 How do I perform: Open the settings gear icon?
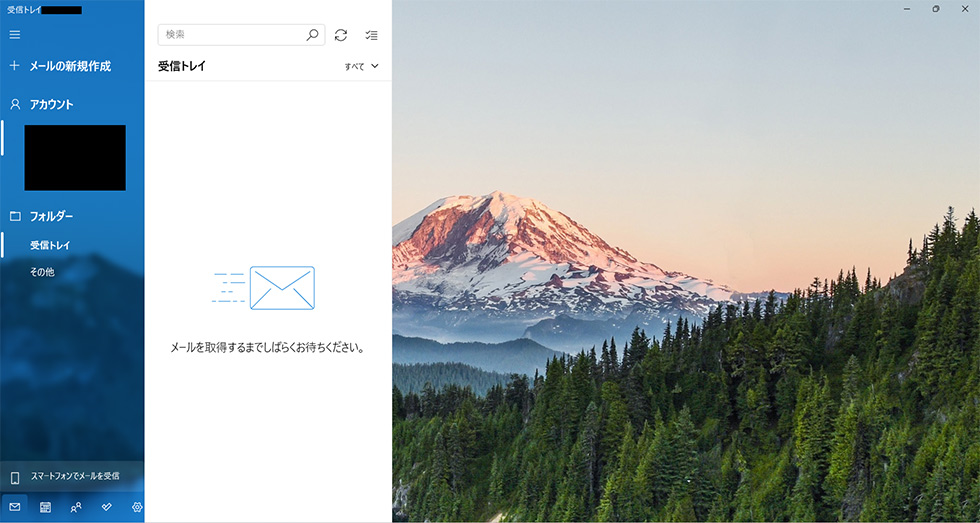pyautogui.click(x=137, y=507)
